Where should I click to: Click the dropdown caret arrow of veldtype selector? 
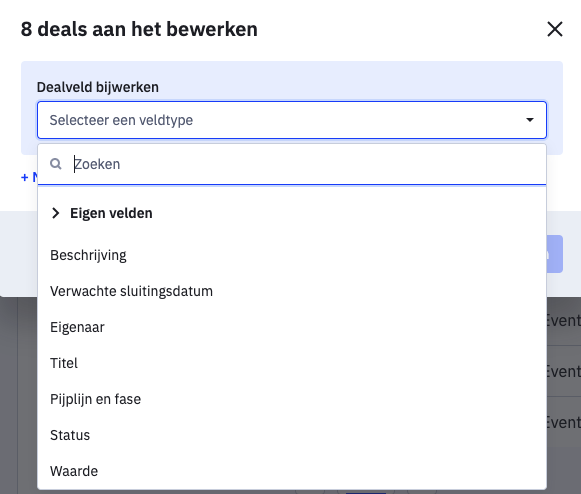point(530,120)
